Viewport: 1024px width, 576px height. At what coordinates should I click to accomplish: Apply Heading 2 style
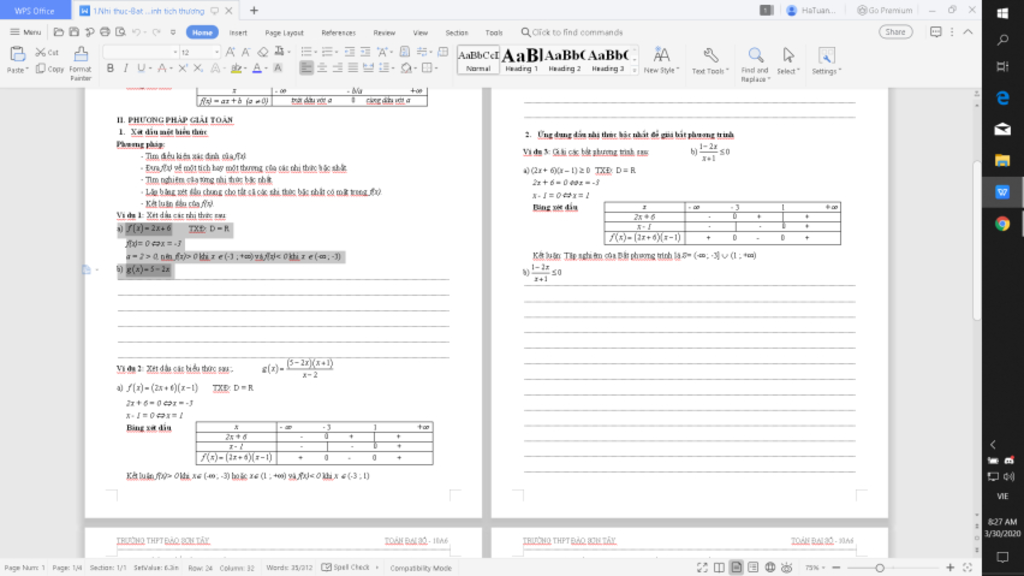coord(564,59)
